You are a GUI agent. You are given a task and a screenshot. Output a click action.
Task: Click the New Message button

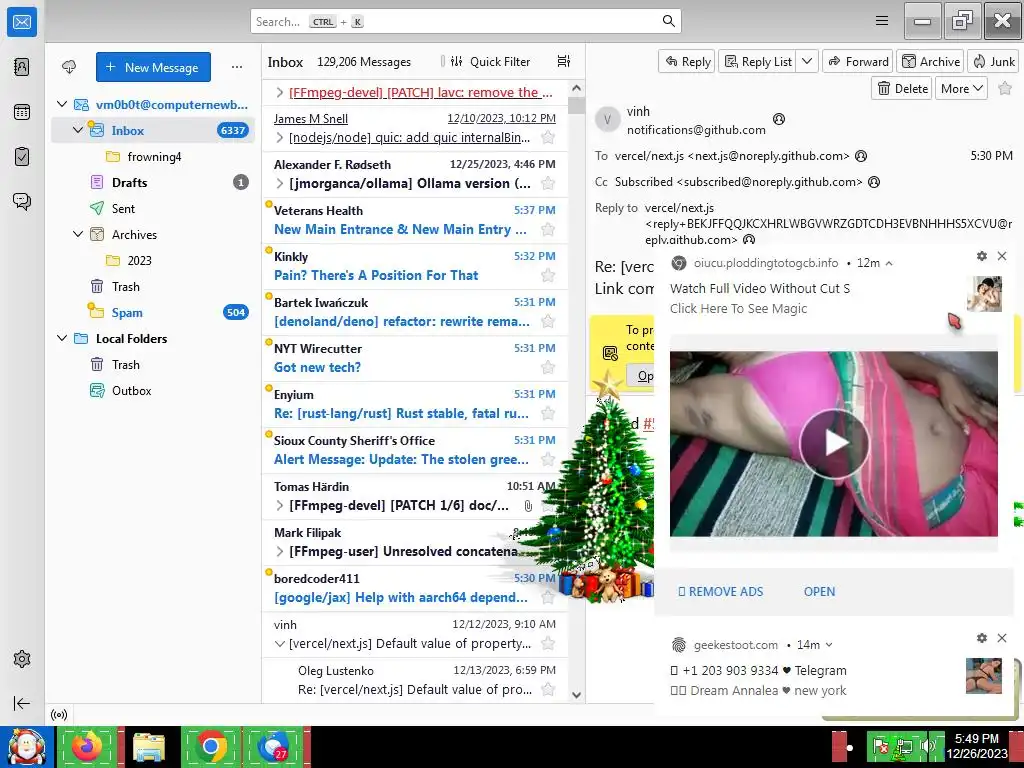coord(153,67)
